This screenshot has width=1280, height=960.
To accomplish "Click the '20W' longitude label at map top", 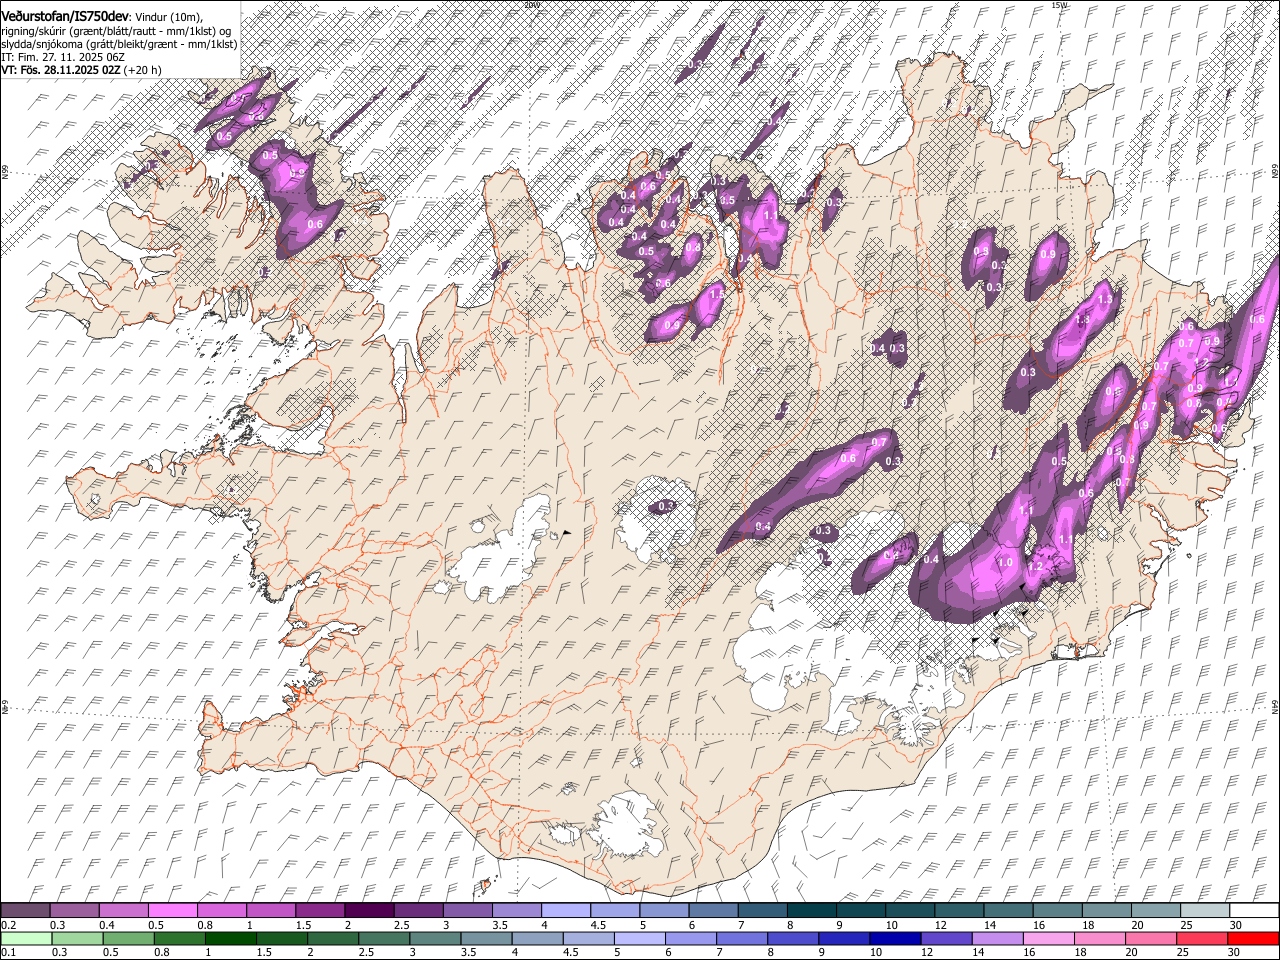I will [531, 5].
